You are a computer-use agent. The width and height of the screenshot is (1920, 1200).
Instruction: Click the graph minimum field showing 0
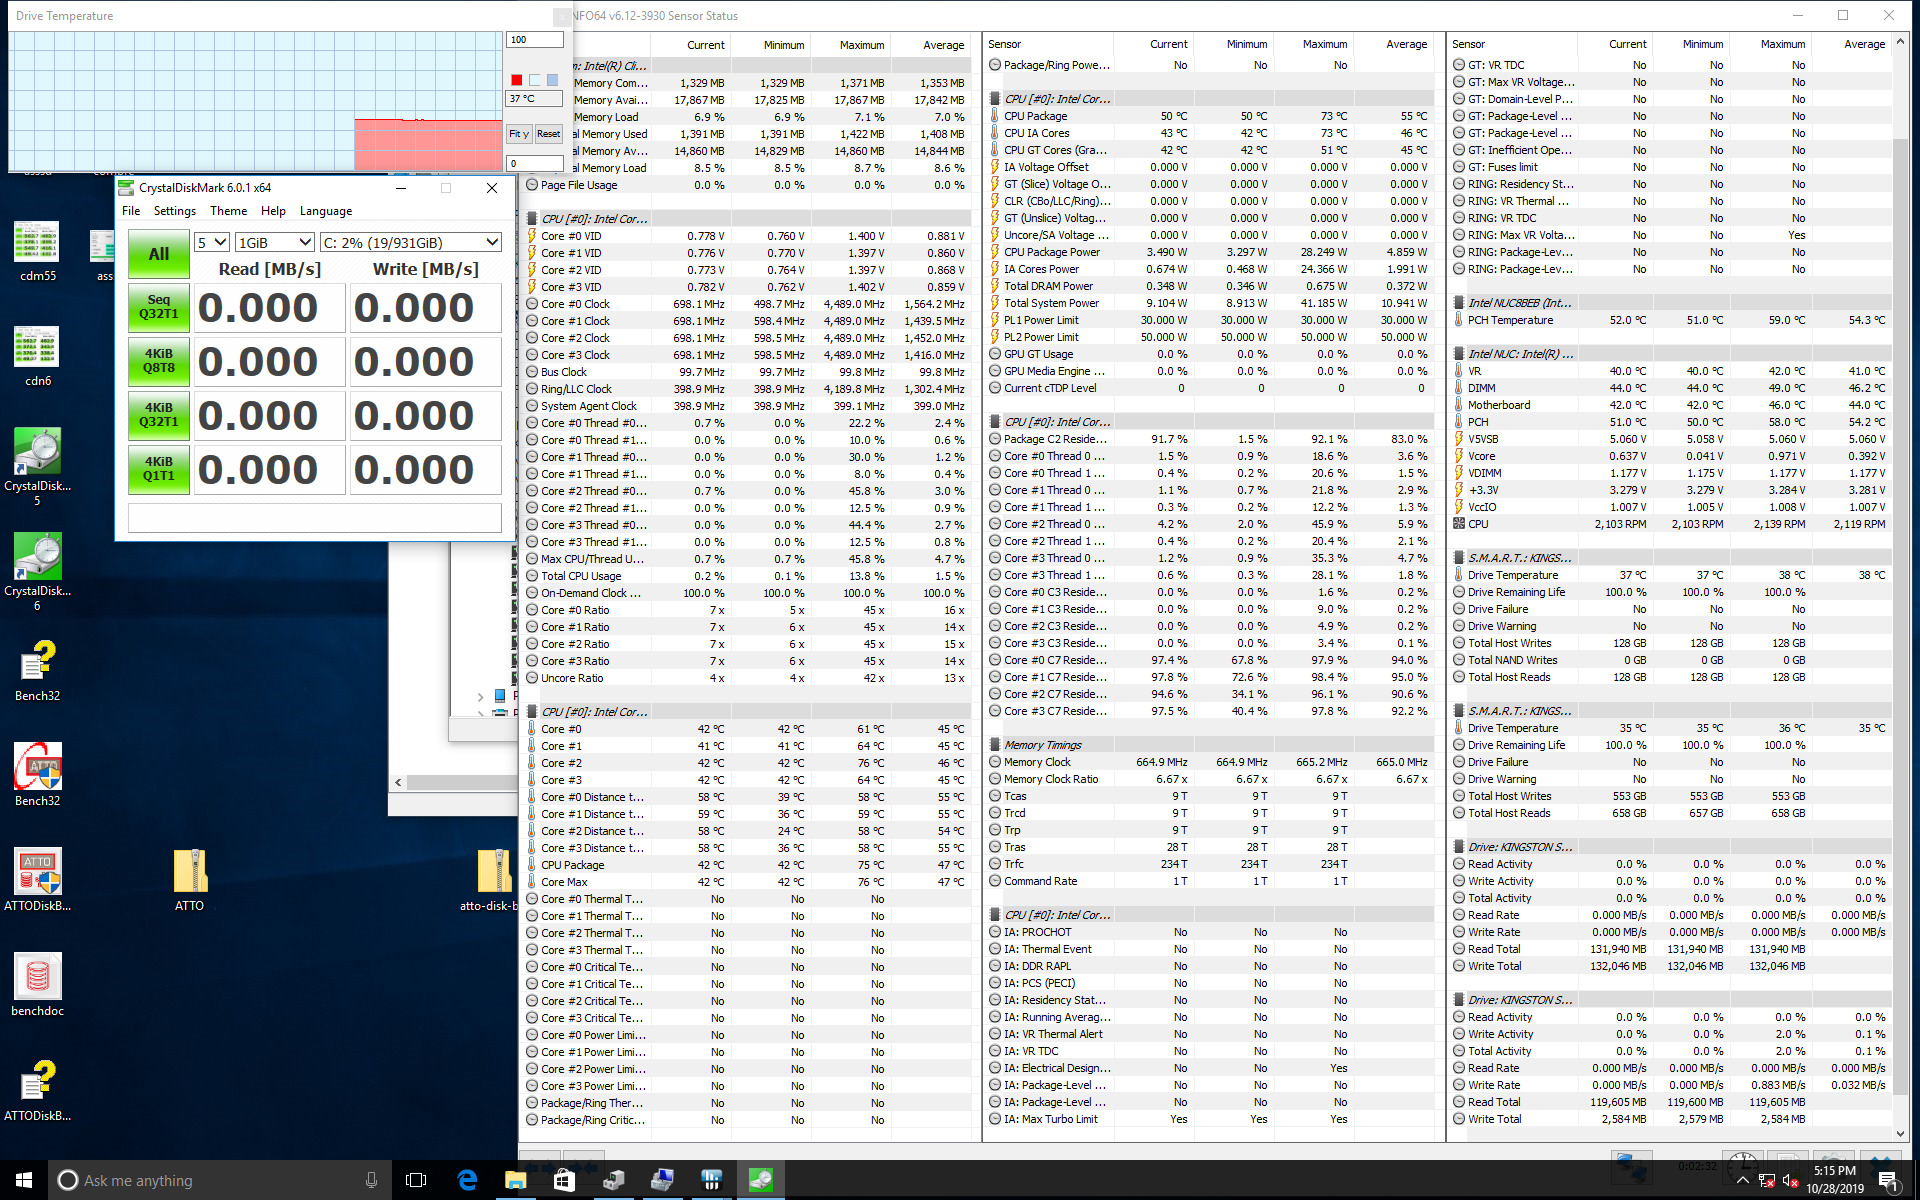pyautogui.click(x=535, y=163)
